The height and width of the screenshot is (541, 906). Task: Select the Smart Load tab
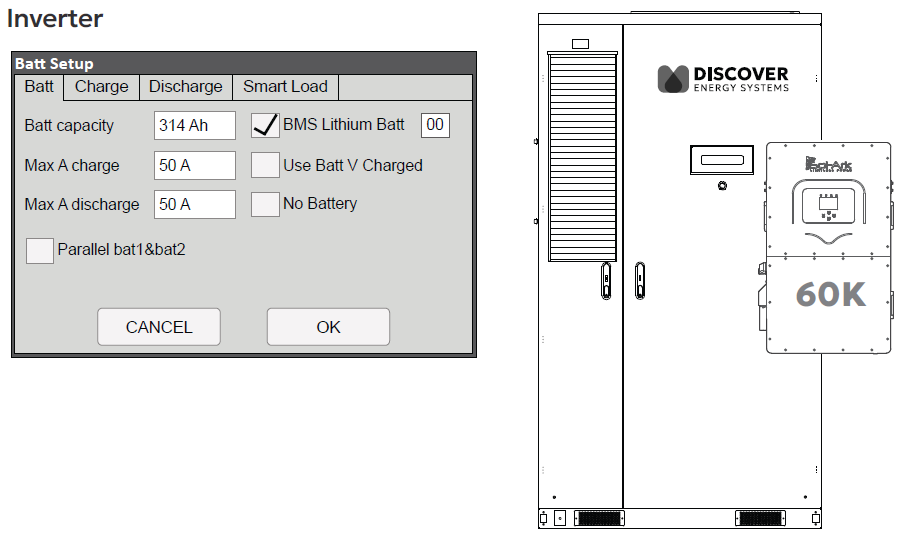coord(285,87)
